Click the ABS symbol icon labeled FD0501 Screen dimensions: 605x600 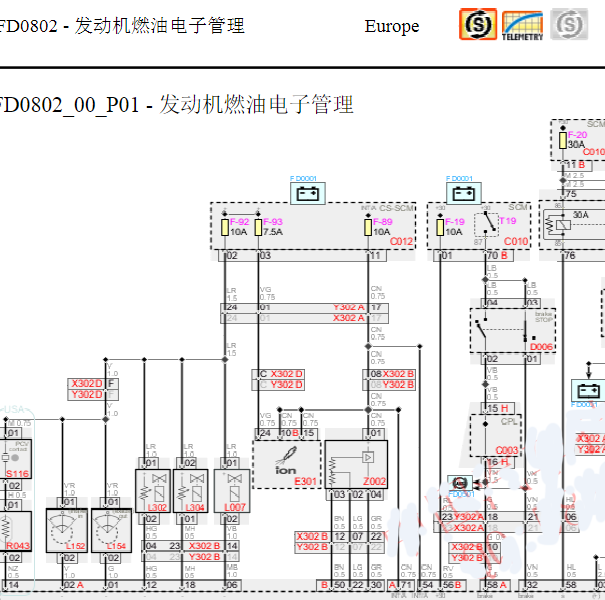[x=460, y=483]
